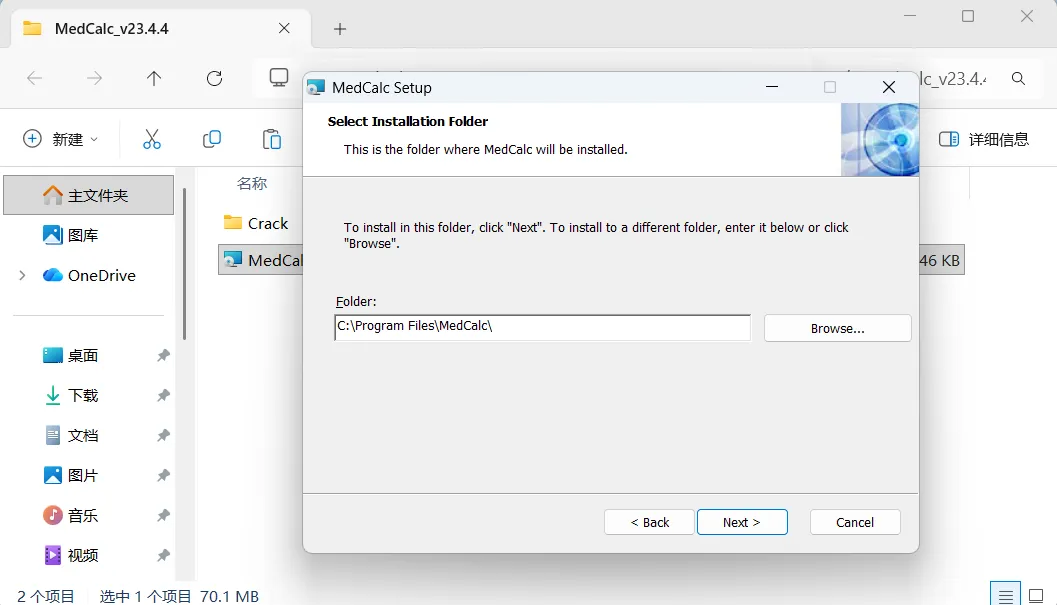Click the pin icon beside 图片
The height and width of the screenshot is (605, 1057).
coord(163,476)
